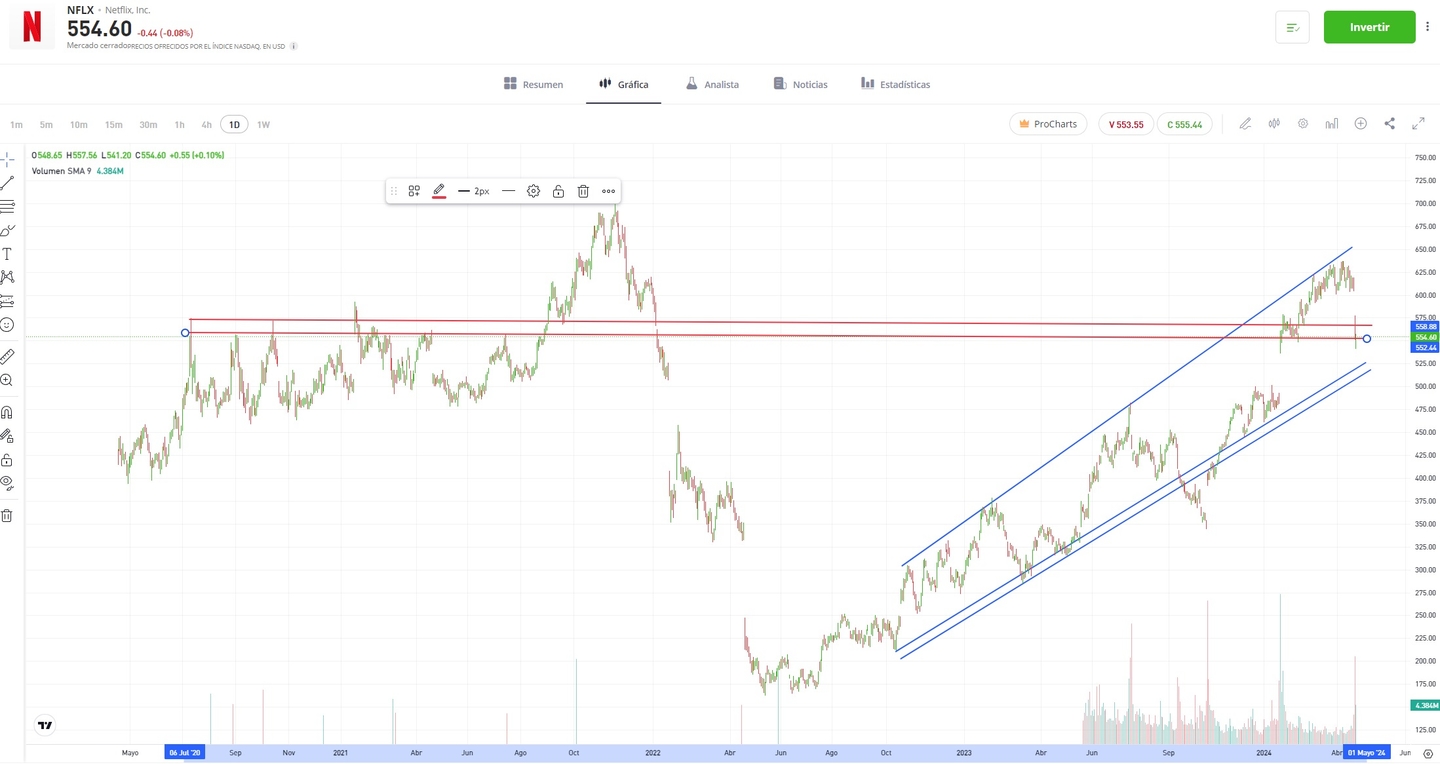Viewport: 1440px width, 764px height.
Task: Change line color with red pencil swatch
Action: (438, 191)
